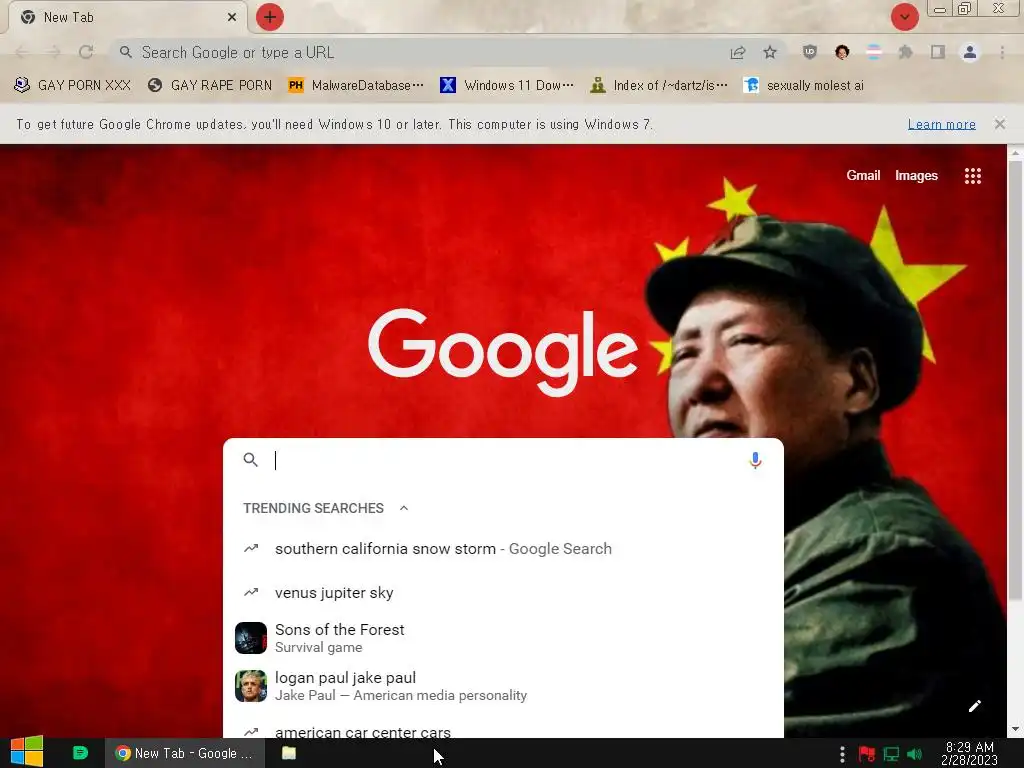The image size is (1024, 768).
Task: Start voice search with the microphone icon
Action: pos(755,460)
